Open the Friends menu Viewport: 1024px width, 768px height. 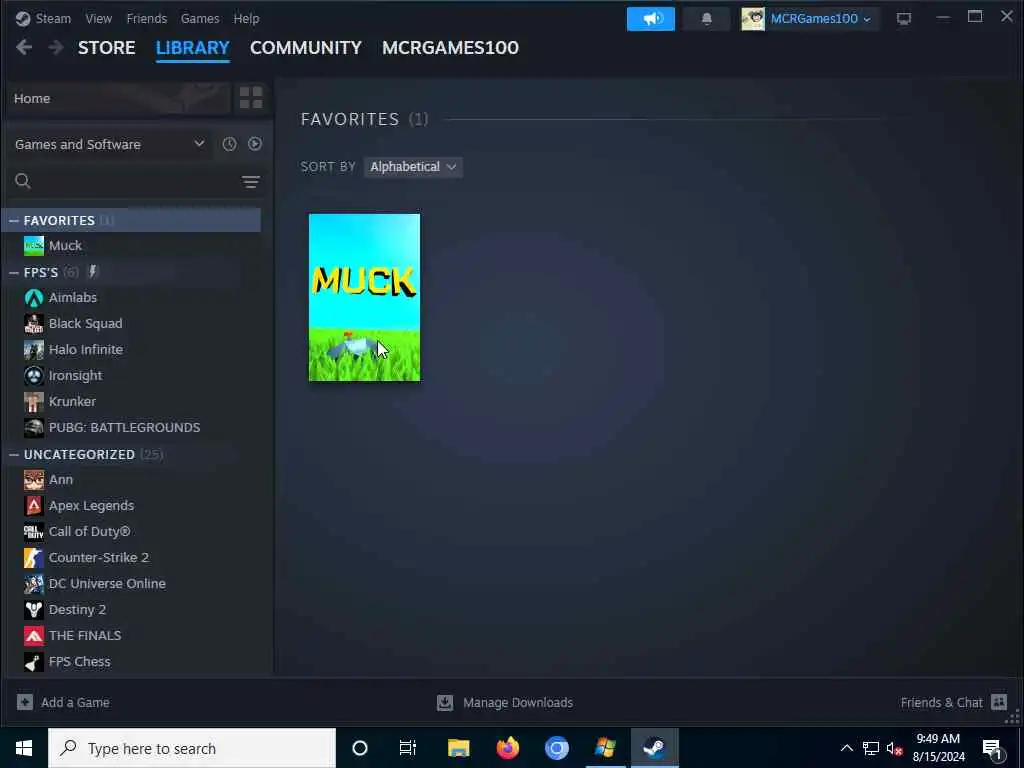click(146, 18)
